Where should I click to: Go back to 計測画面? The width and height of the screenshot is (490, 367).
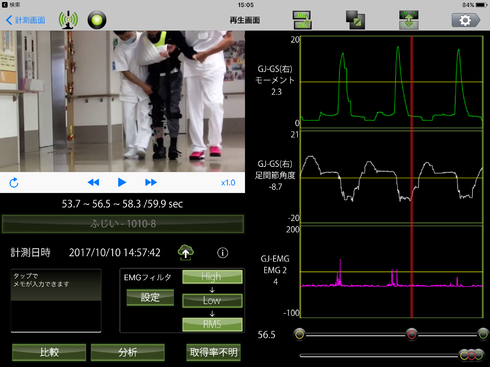[26, 20]
